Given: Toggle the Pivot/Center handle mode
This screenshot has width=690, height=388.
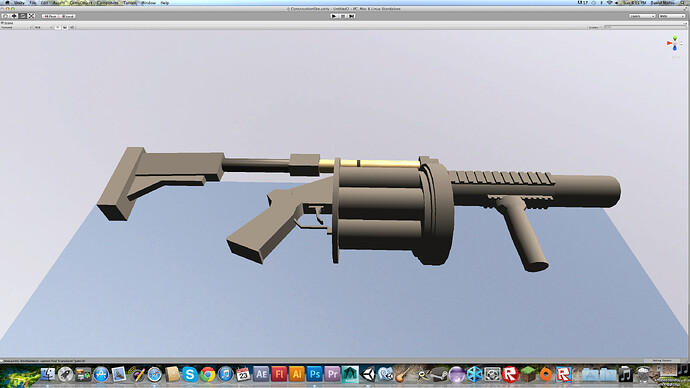Looking at the screenshot, I should pyautogui.click(x=50, y=16).
